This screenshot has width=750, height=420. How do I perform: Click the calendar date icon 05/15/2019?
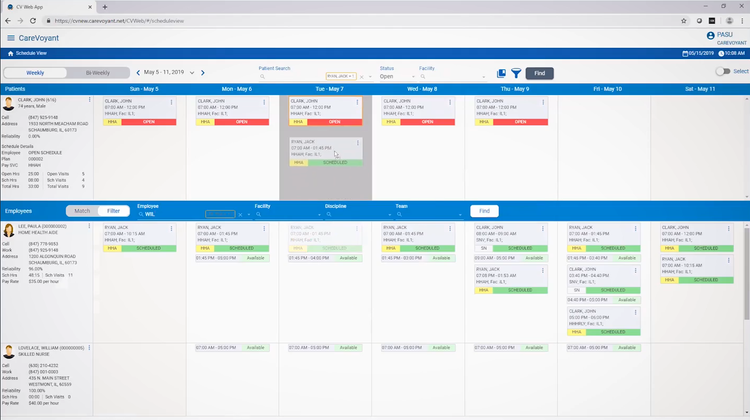[685, 54]
